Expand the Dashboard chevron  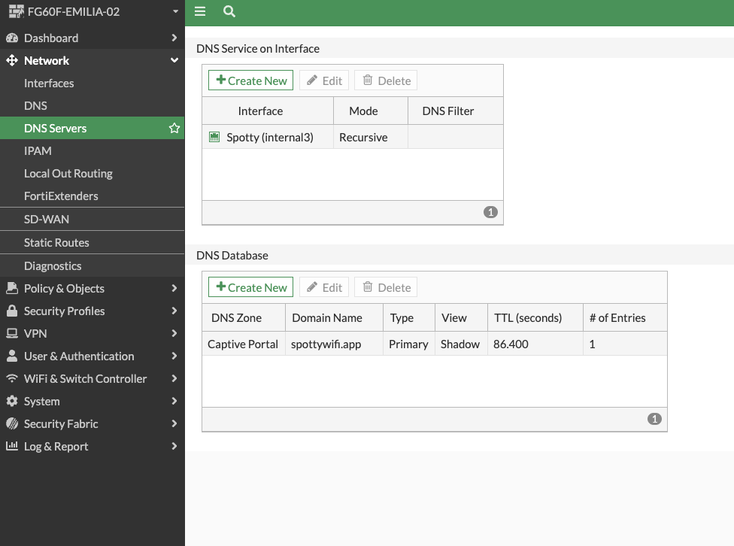174,37
